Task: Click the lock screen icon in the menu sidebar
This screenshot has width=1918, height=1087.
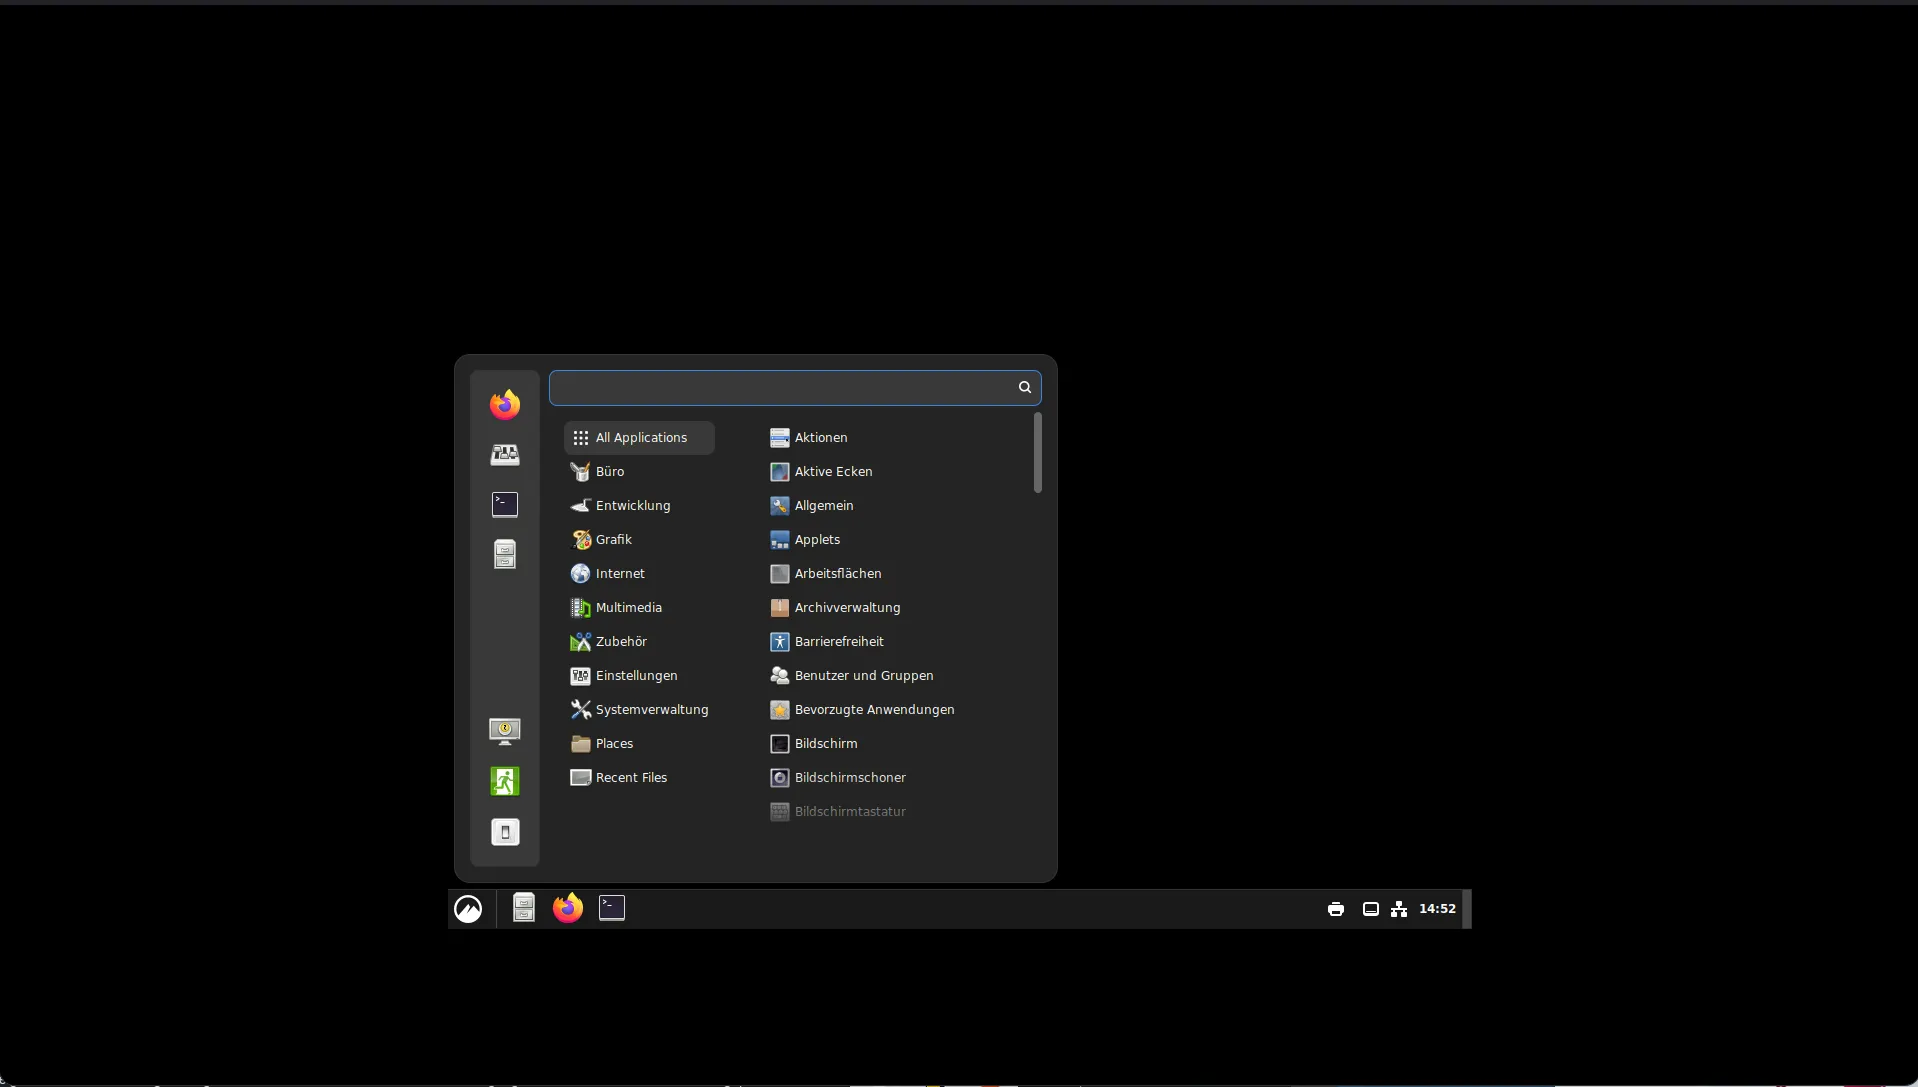Action: tap(505, 731)
